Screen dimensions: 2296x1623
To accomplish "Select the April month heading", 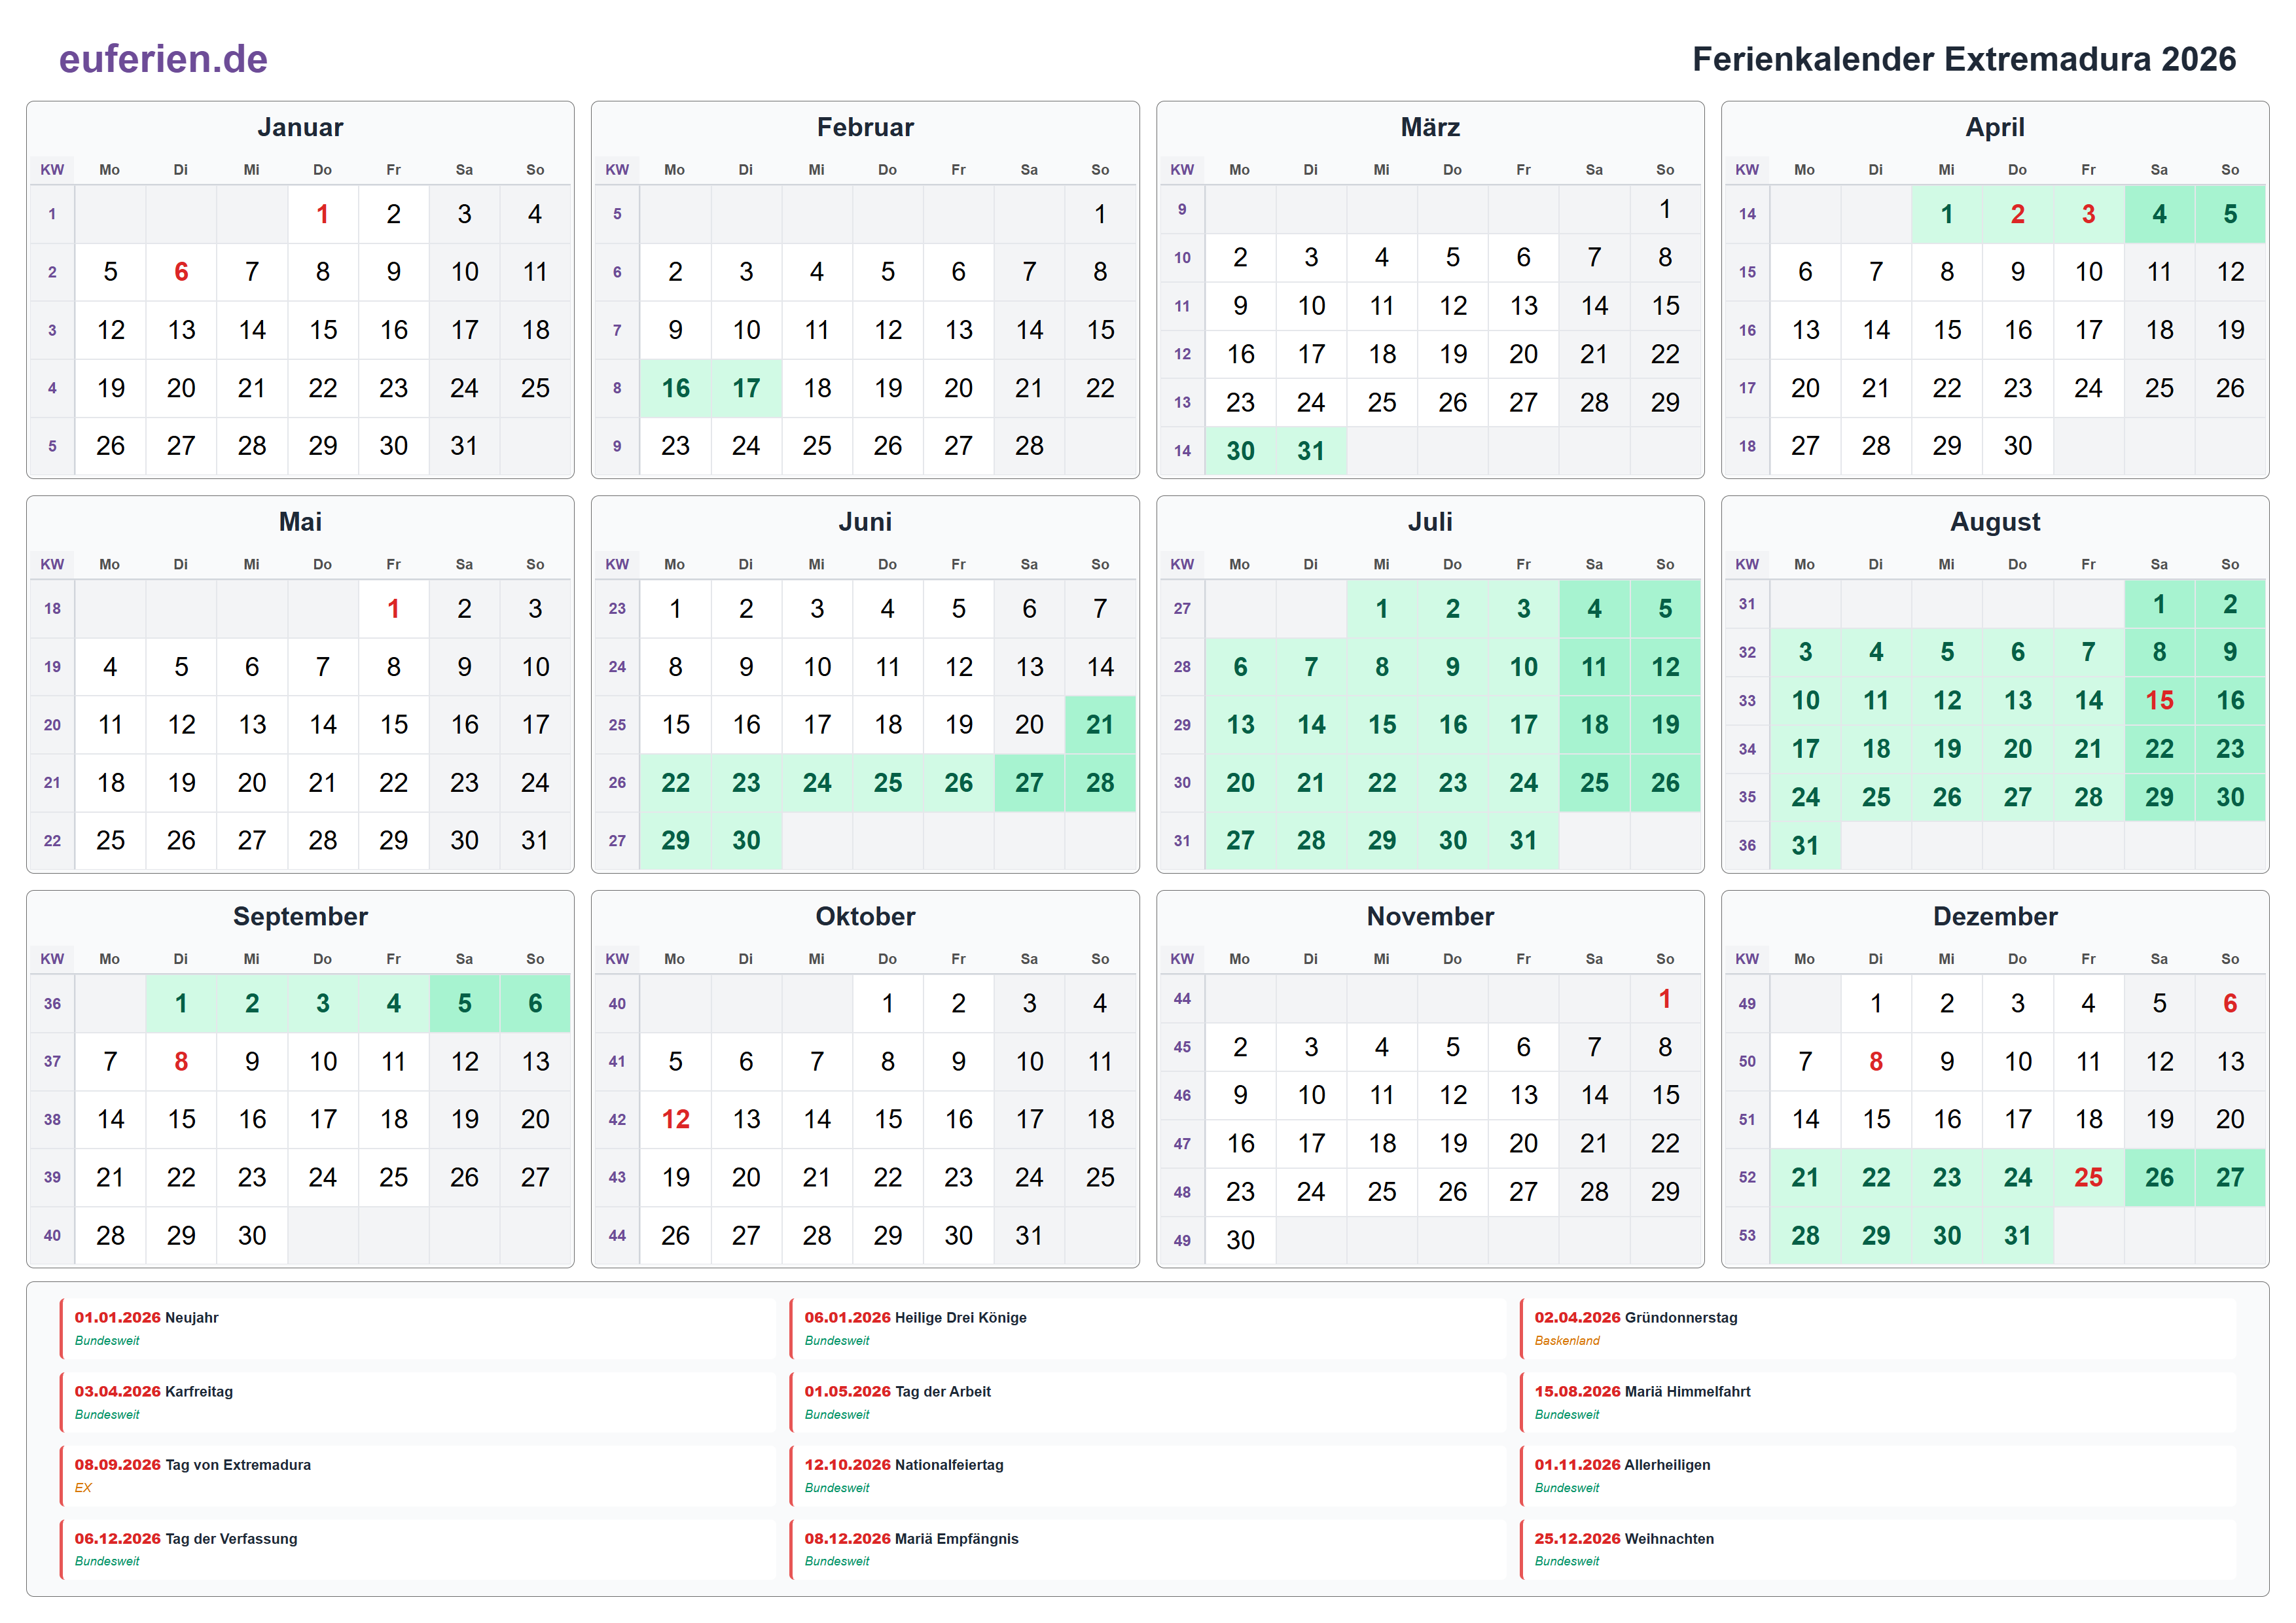I will pyautogui.click(x=1995, y=127).
